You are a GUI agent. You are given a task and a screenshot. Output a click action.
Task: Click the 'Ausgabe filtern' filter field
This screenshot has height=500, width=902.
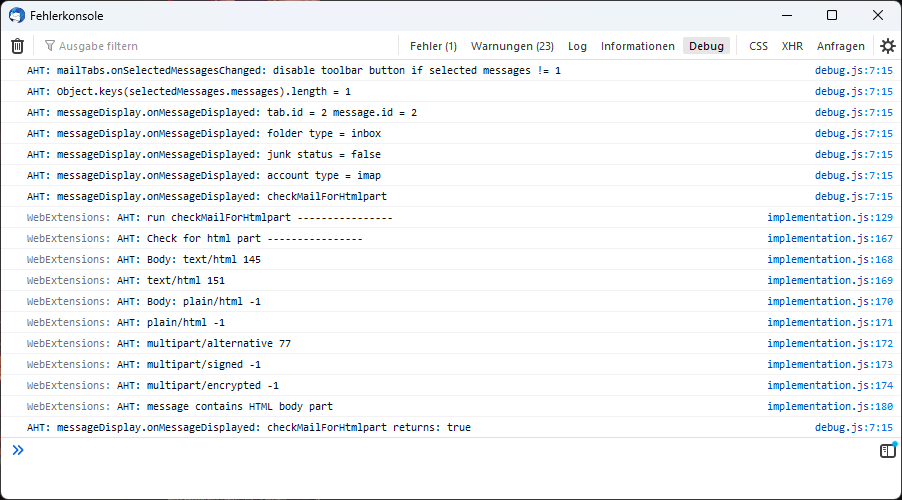(220, 46)
